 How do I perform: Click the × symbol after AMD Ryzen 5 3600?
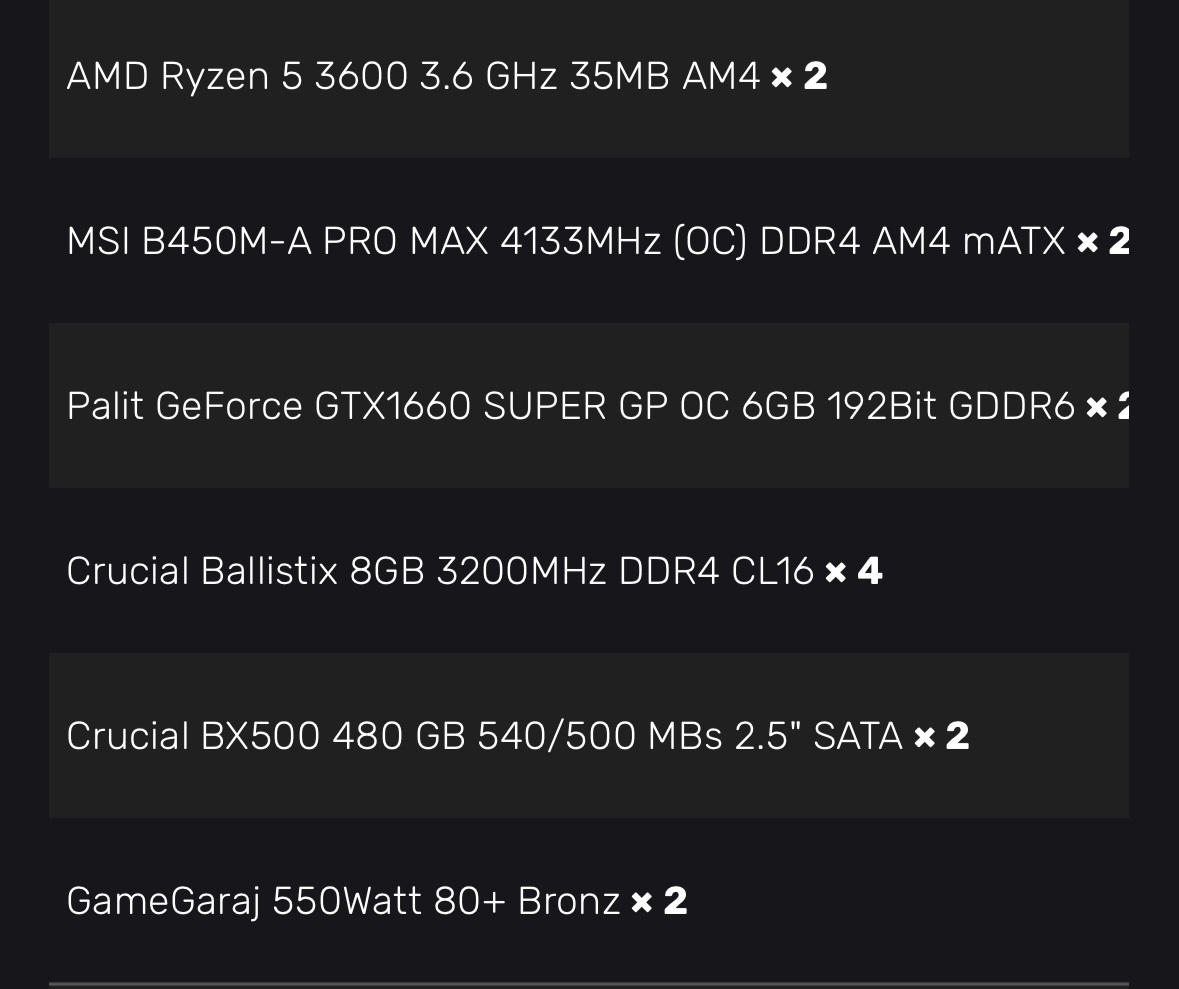click(782, 77)
